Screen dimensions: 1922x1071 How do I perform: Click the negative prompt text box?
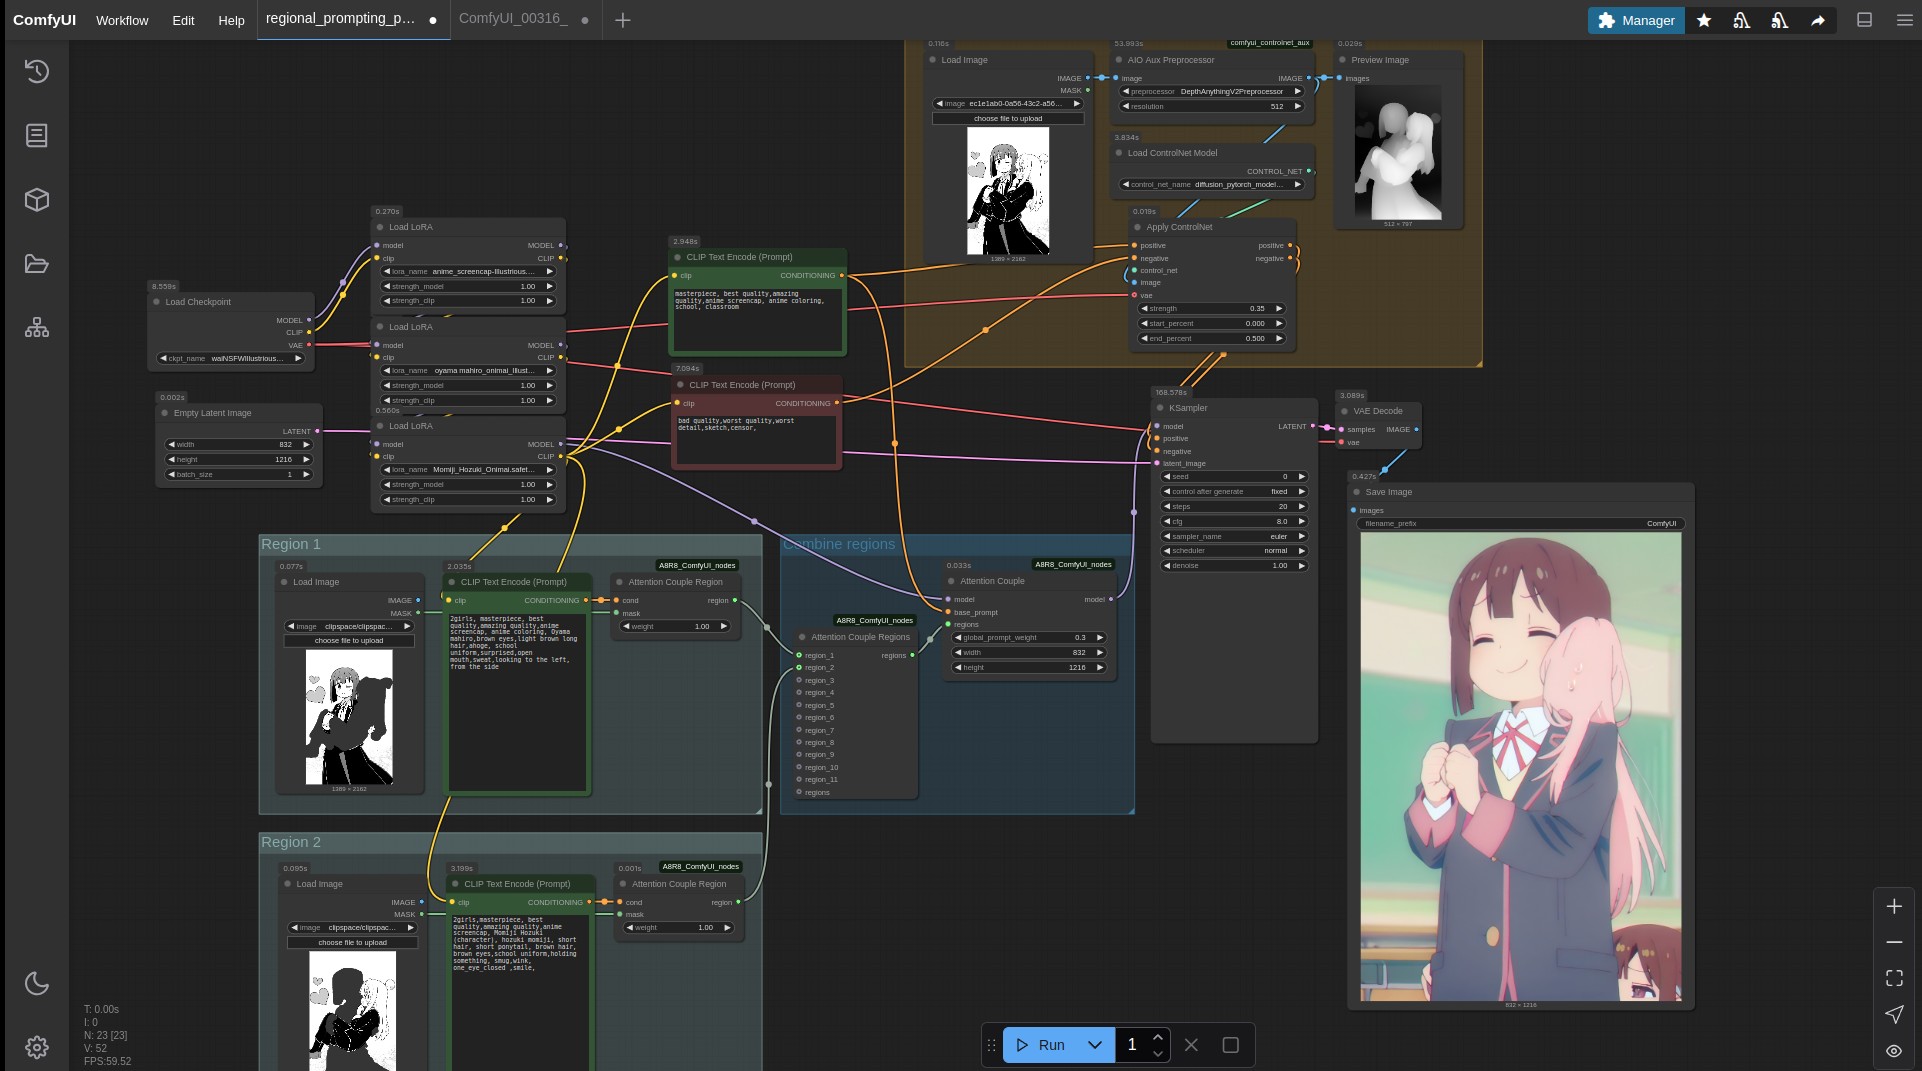pyautogui.click(x=757, y=440)
